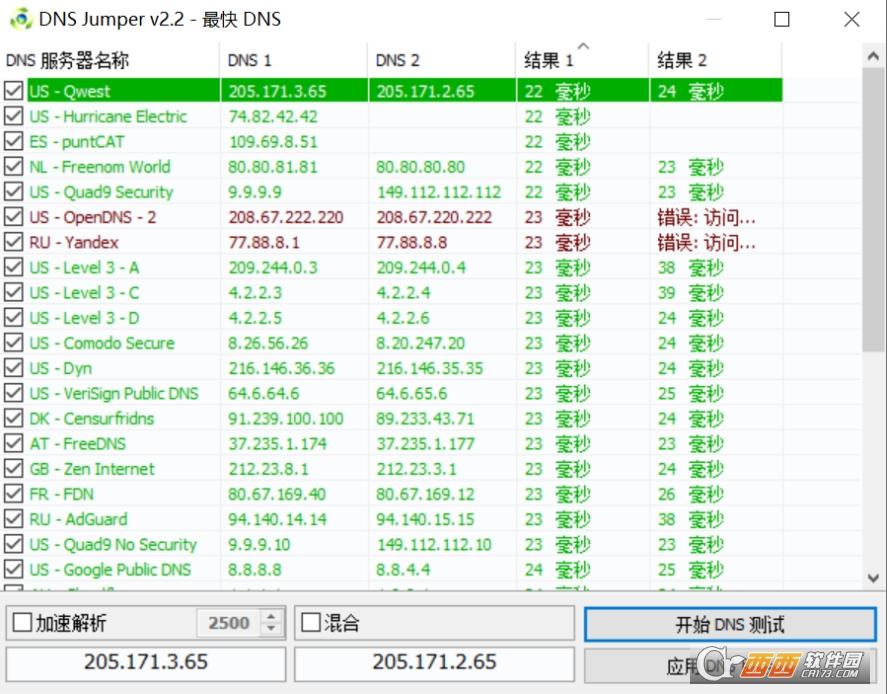Toggle the ES - puntCAT checkbox
The height and width of the screenshot is (694, 890).
pos(14,141)
